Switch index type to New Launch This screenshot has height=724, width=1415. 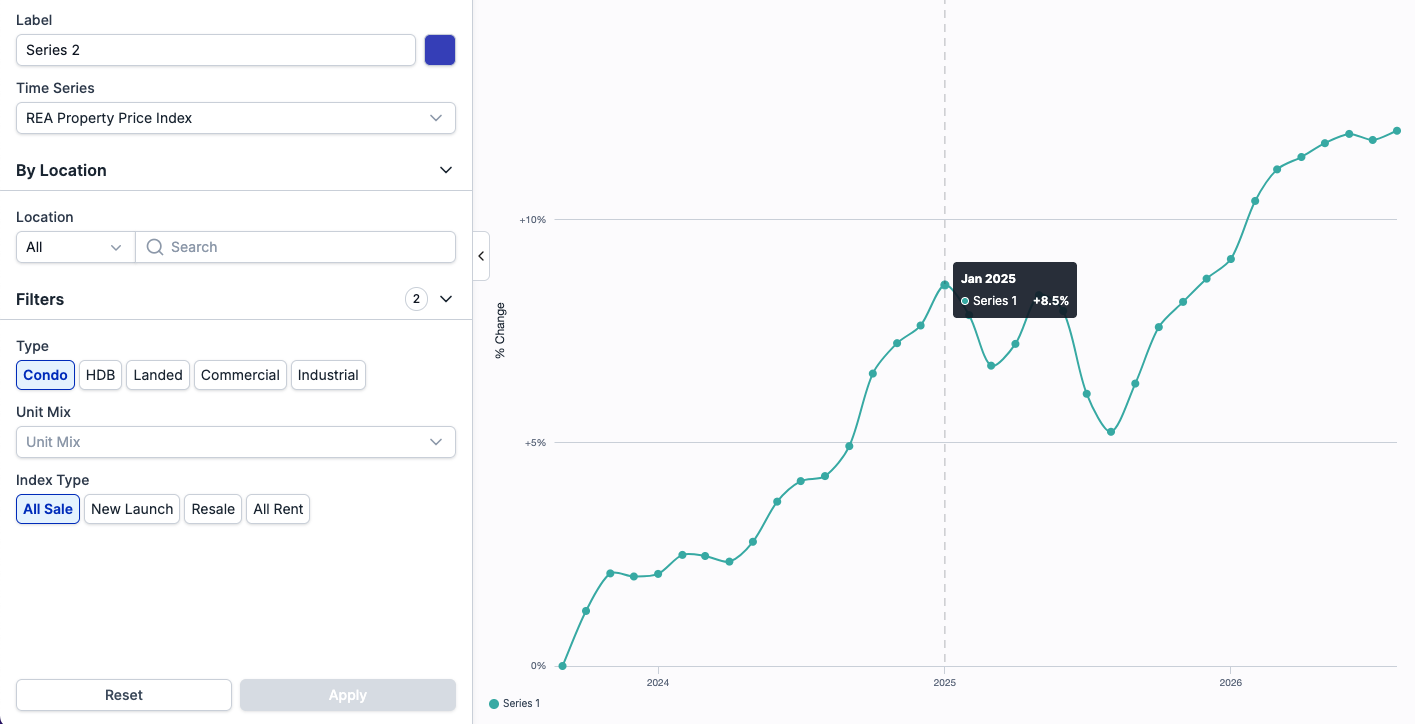132,509
